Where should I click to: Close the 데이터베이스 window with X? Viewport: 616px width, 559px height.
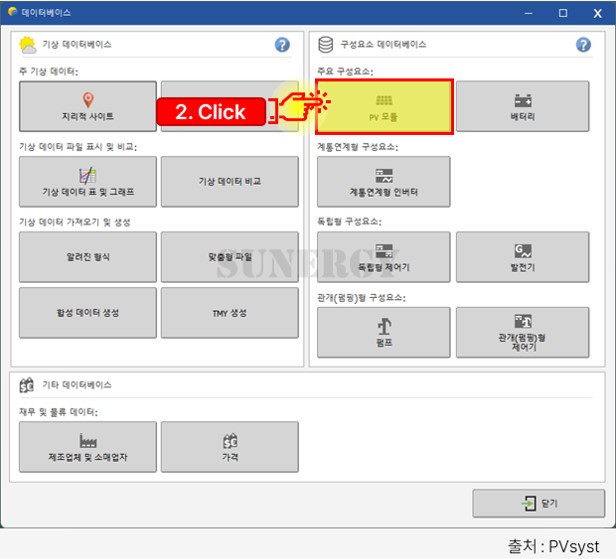[598, 13]
